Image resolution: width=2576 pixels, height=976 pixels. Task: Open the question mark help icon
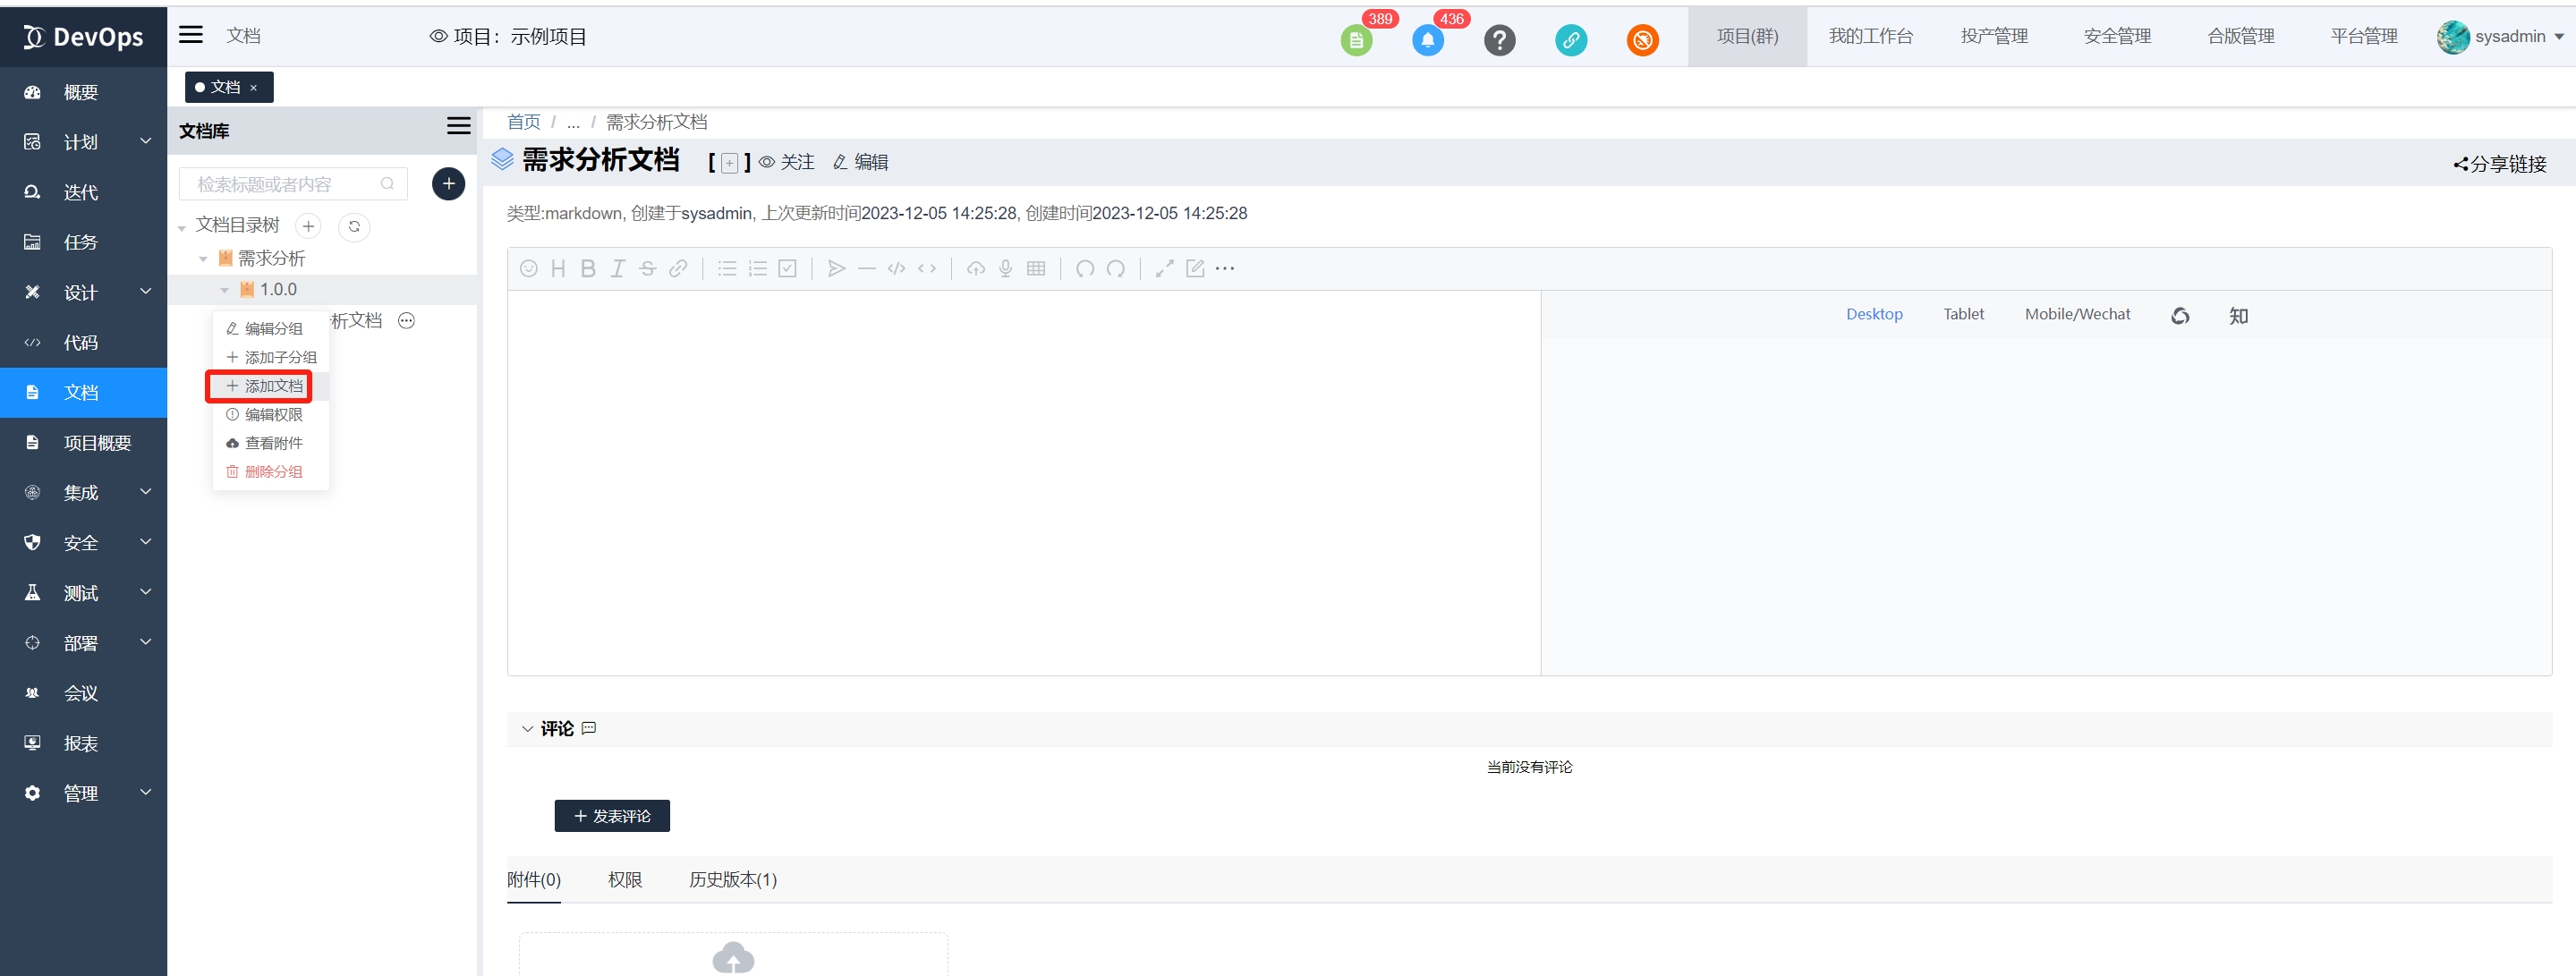click(1499, 40)
